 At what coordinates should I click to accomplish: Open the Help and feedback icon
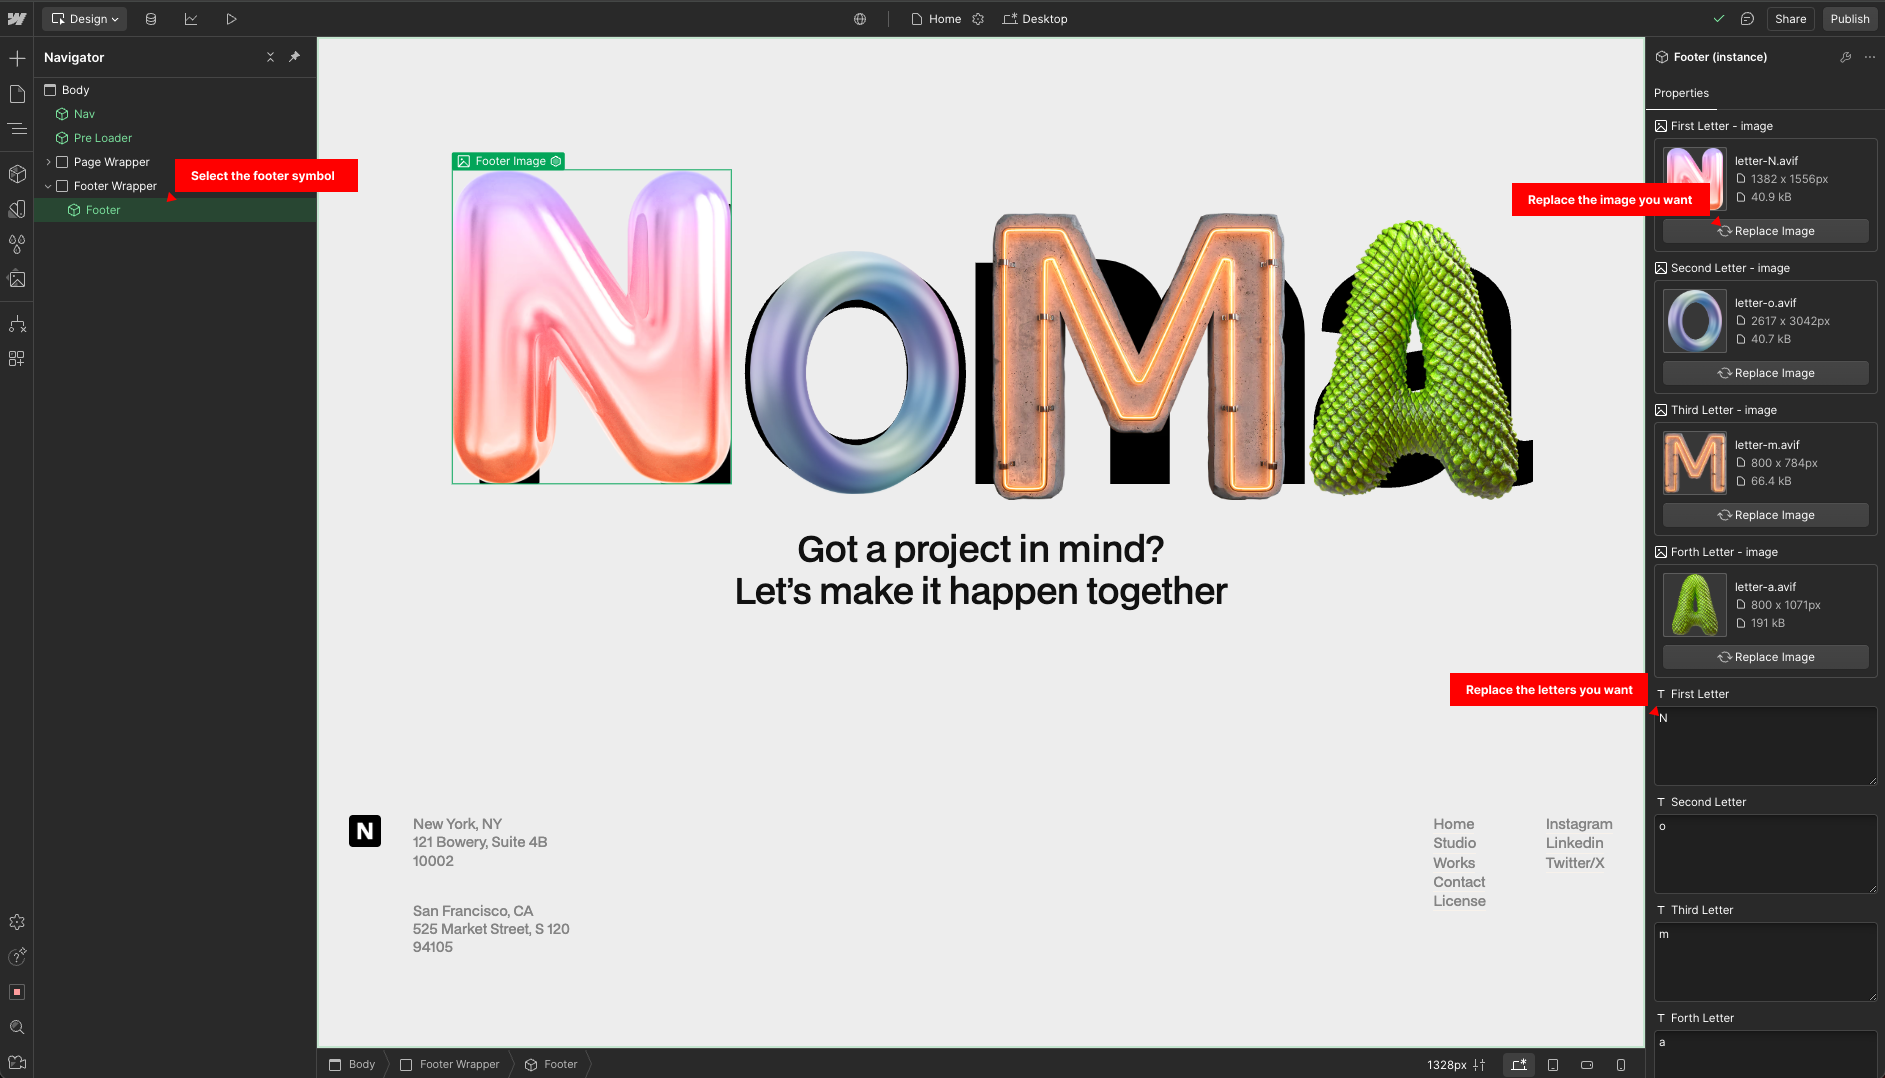(17, 957)
